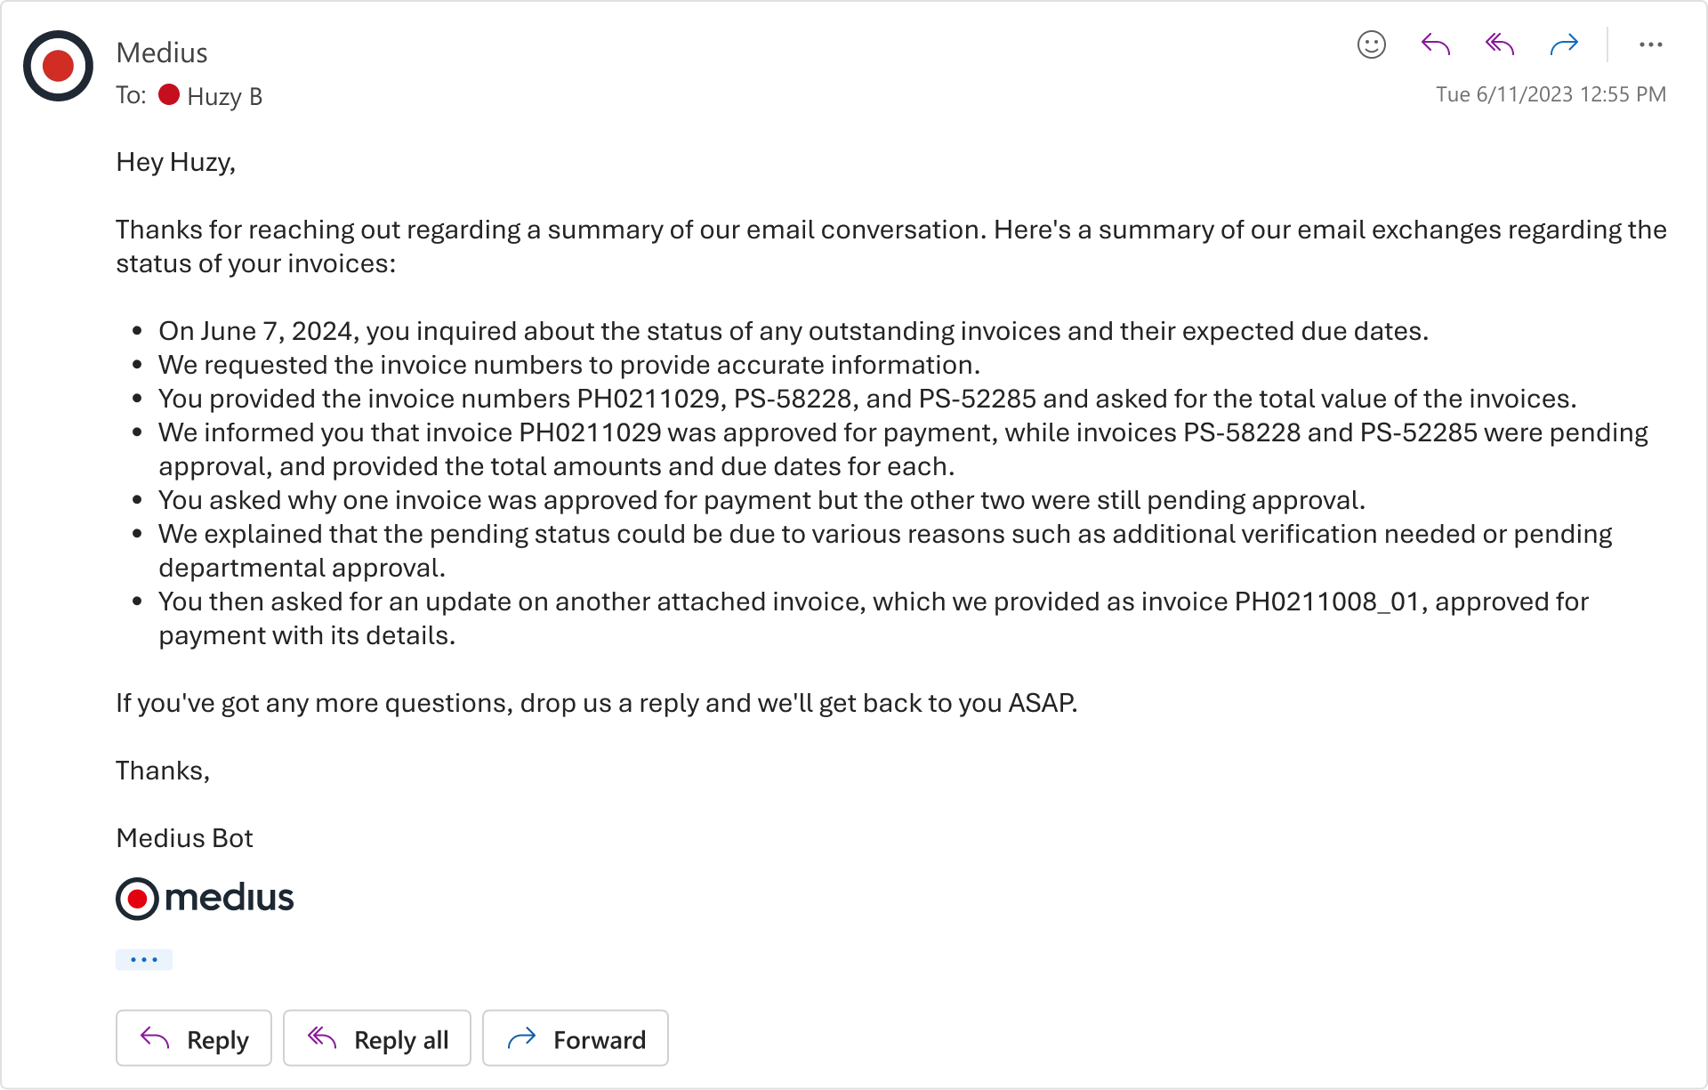The height and width of the screenshot is (1090, 1708).
Task: Click the Reply button below the message
Action: click(193, 1038)
